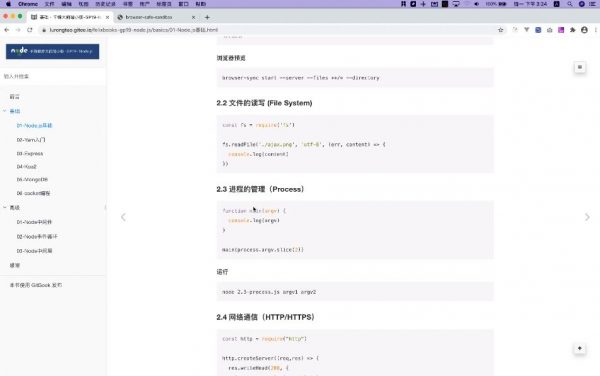Click the 2.2 File System heading
The image size is (600, 376).
coord(264,103)
